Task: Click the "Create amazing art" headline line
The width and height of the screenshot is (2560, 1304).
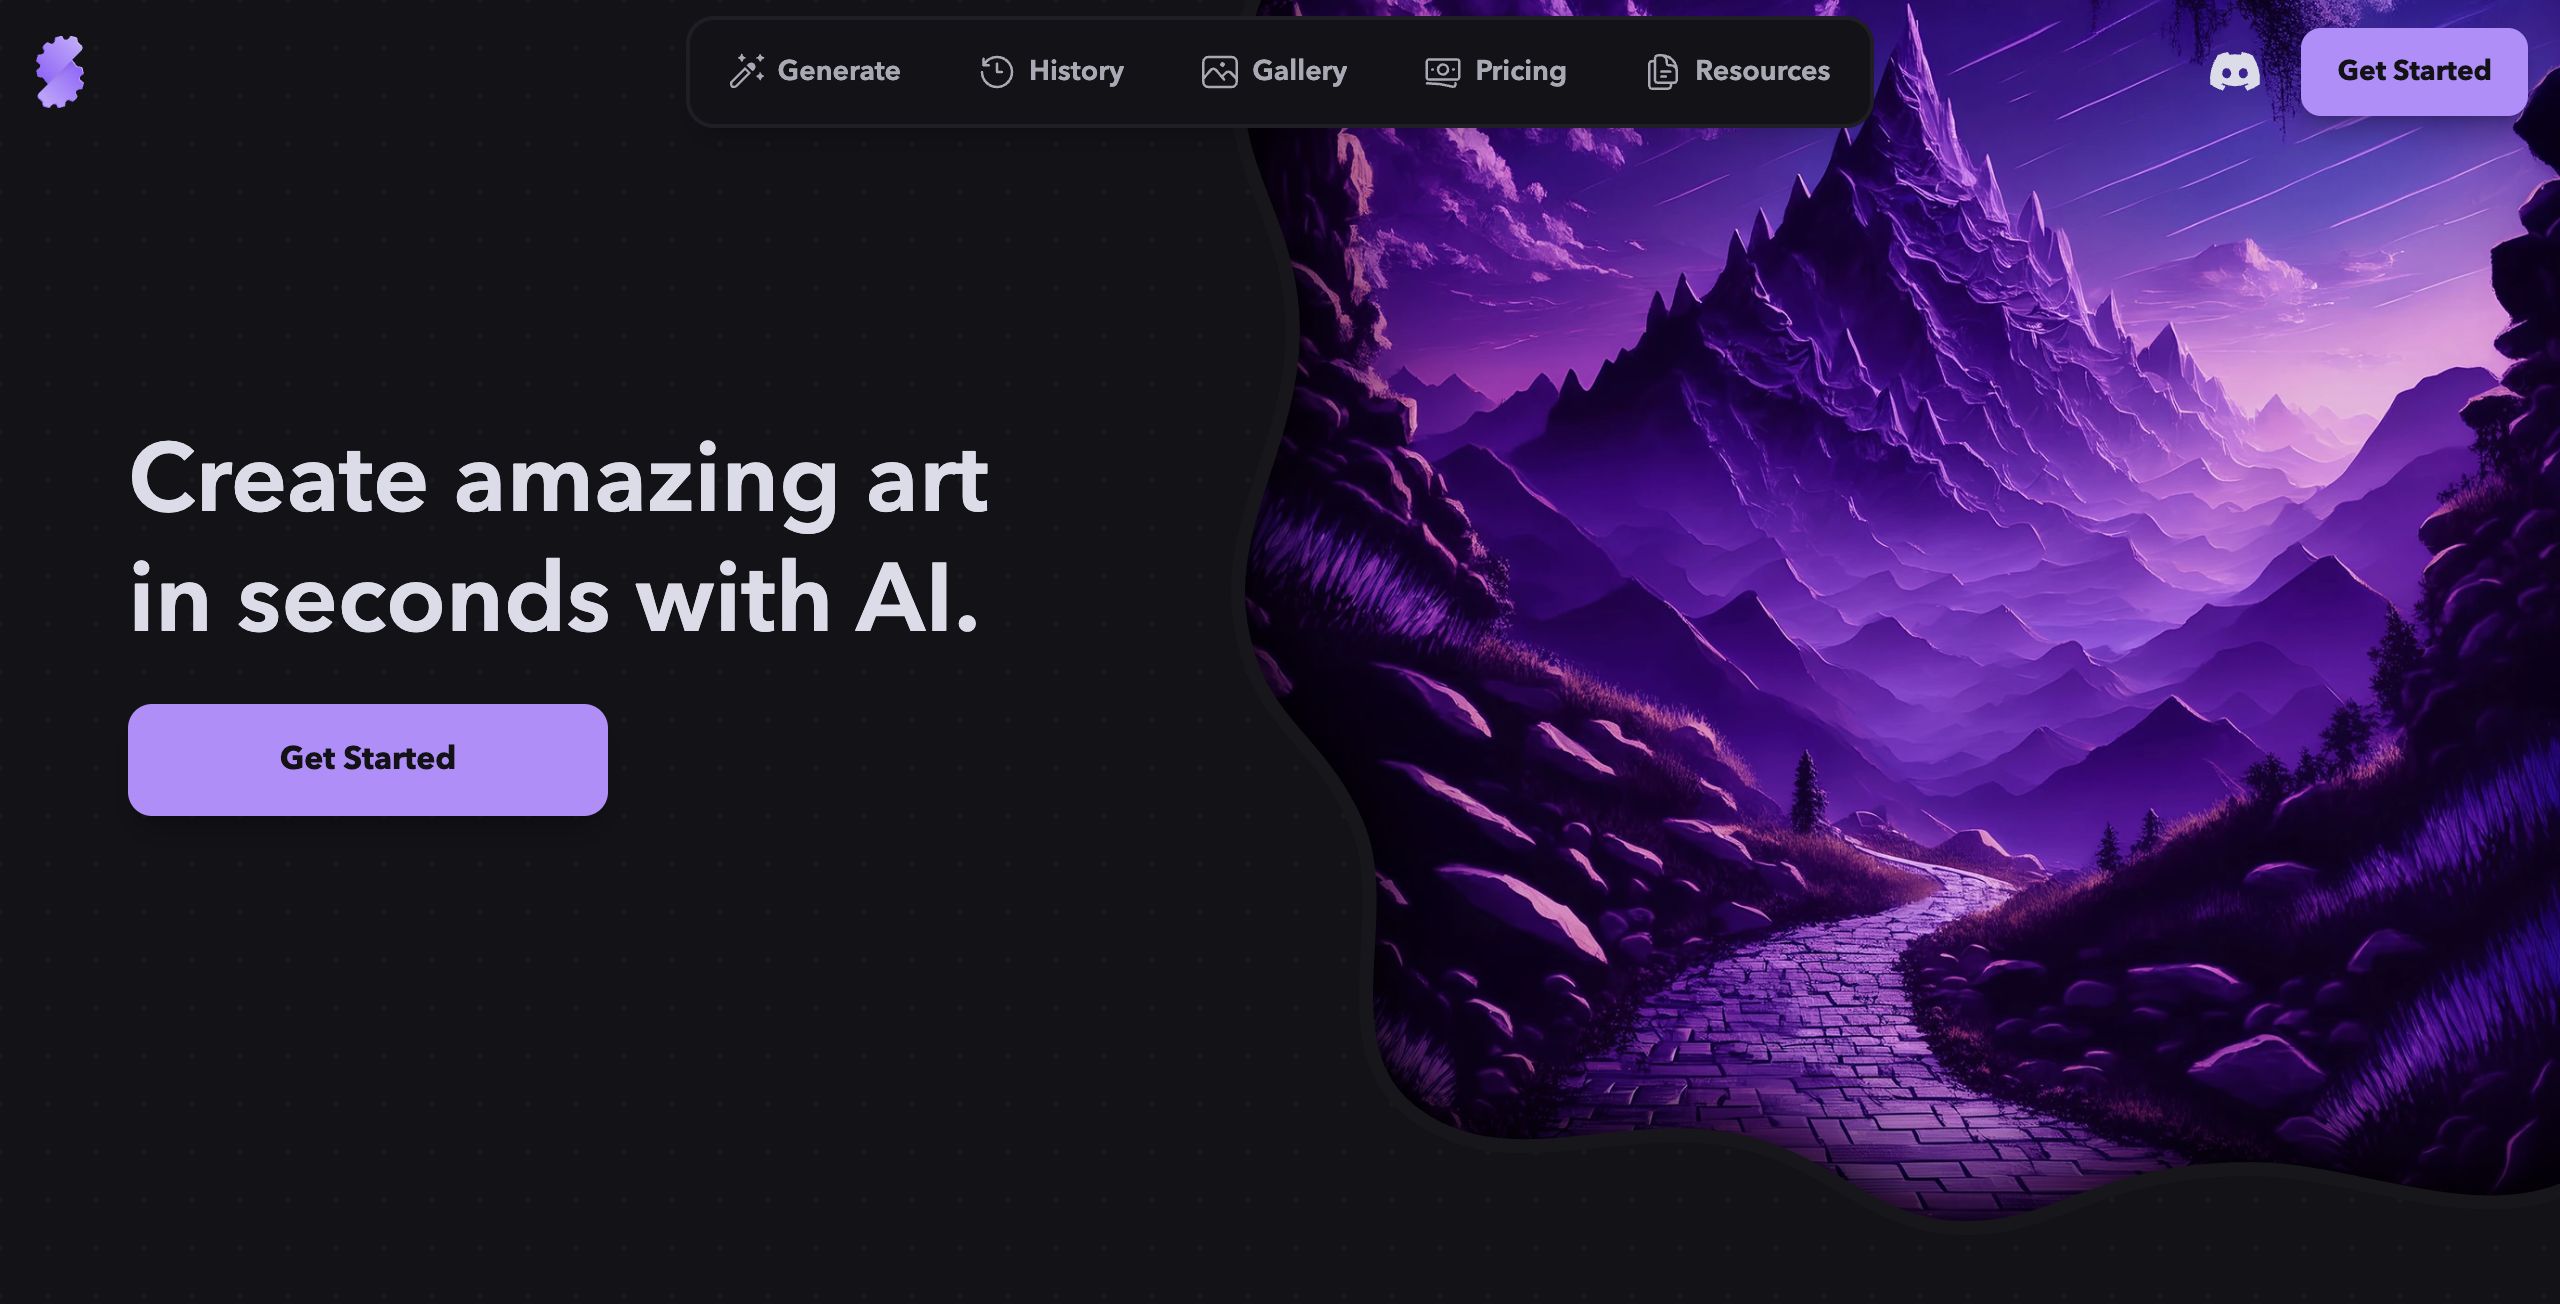Action: (x=559, y=480)
